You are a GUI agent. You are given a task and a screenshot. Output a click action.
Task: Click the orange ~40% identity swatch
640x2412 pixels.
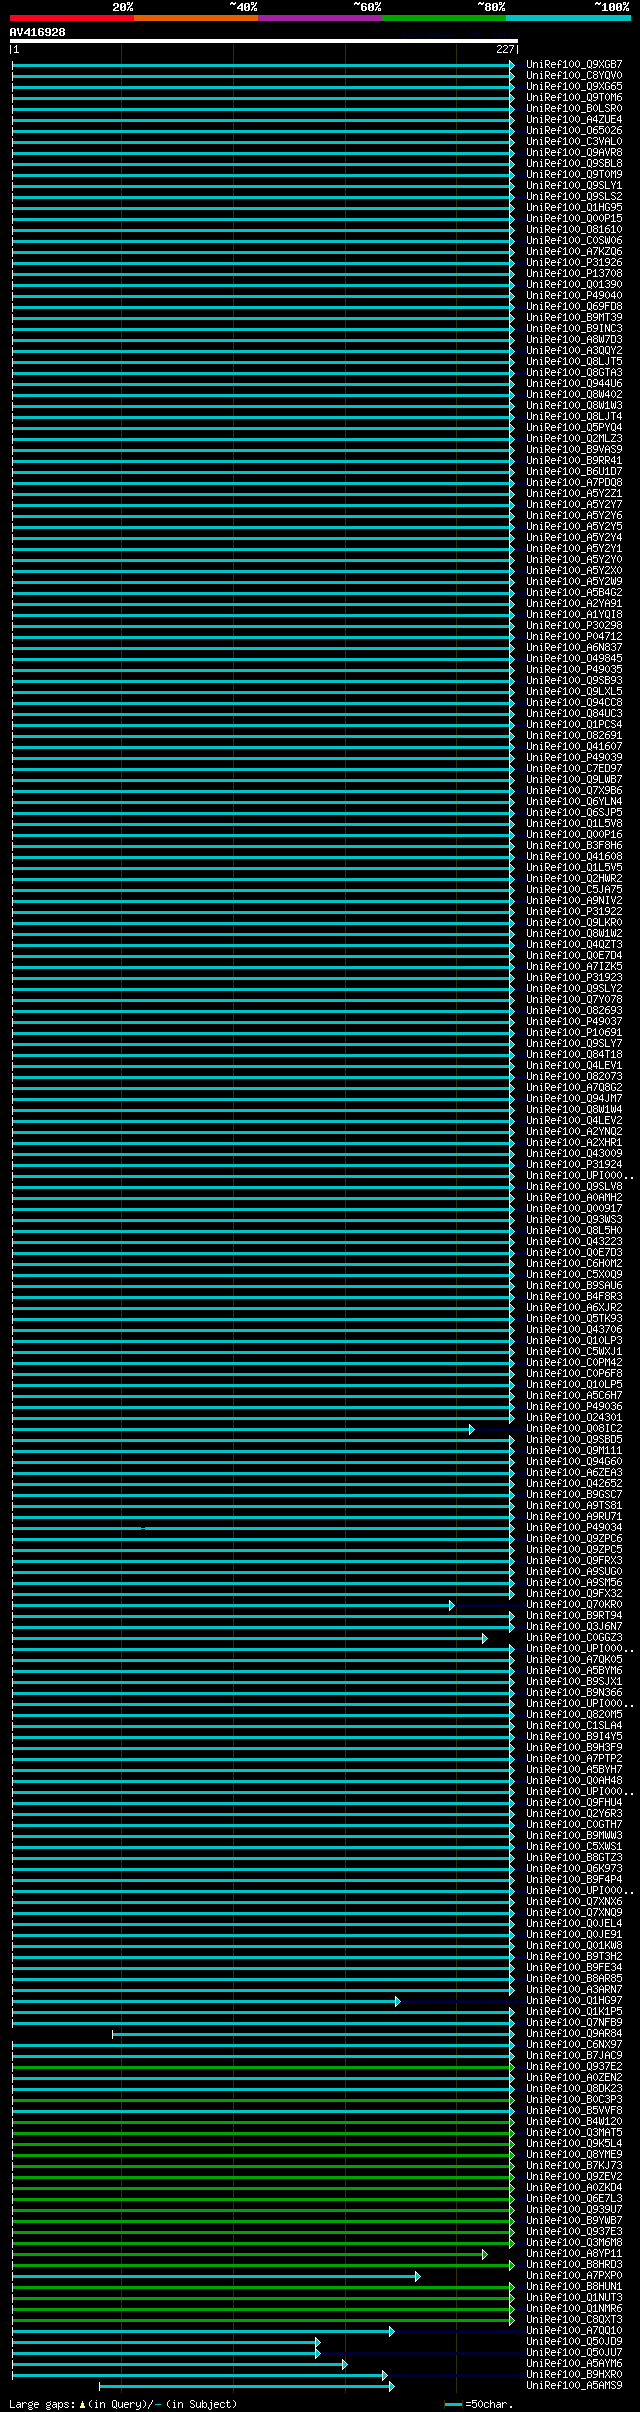[x=196, y=18]
